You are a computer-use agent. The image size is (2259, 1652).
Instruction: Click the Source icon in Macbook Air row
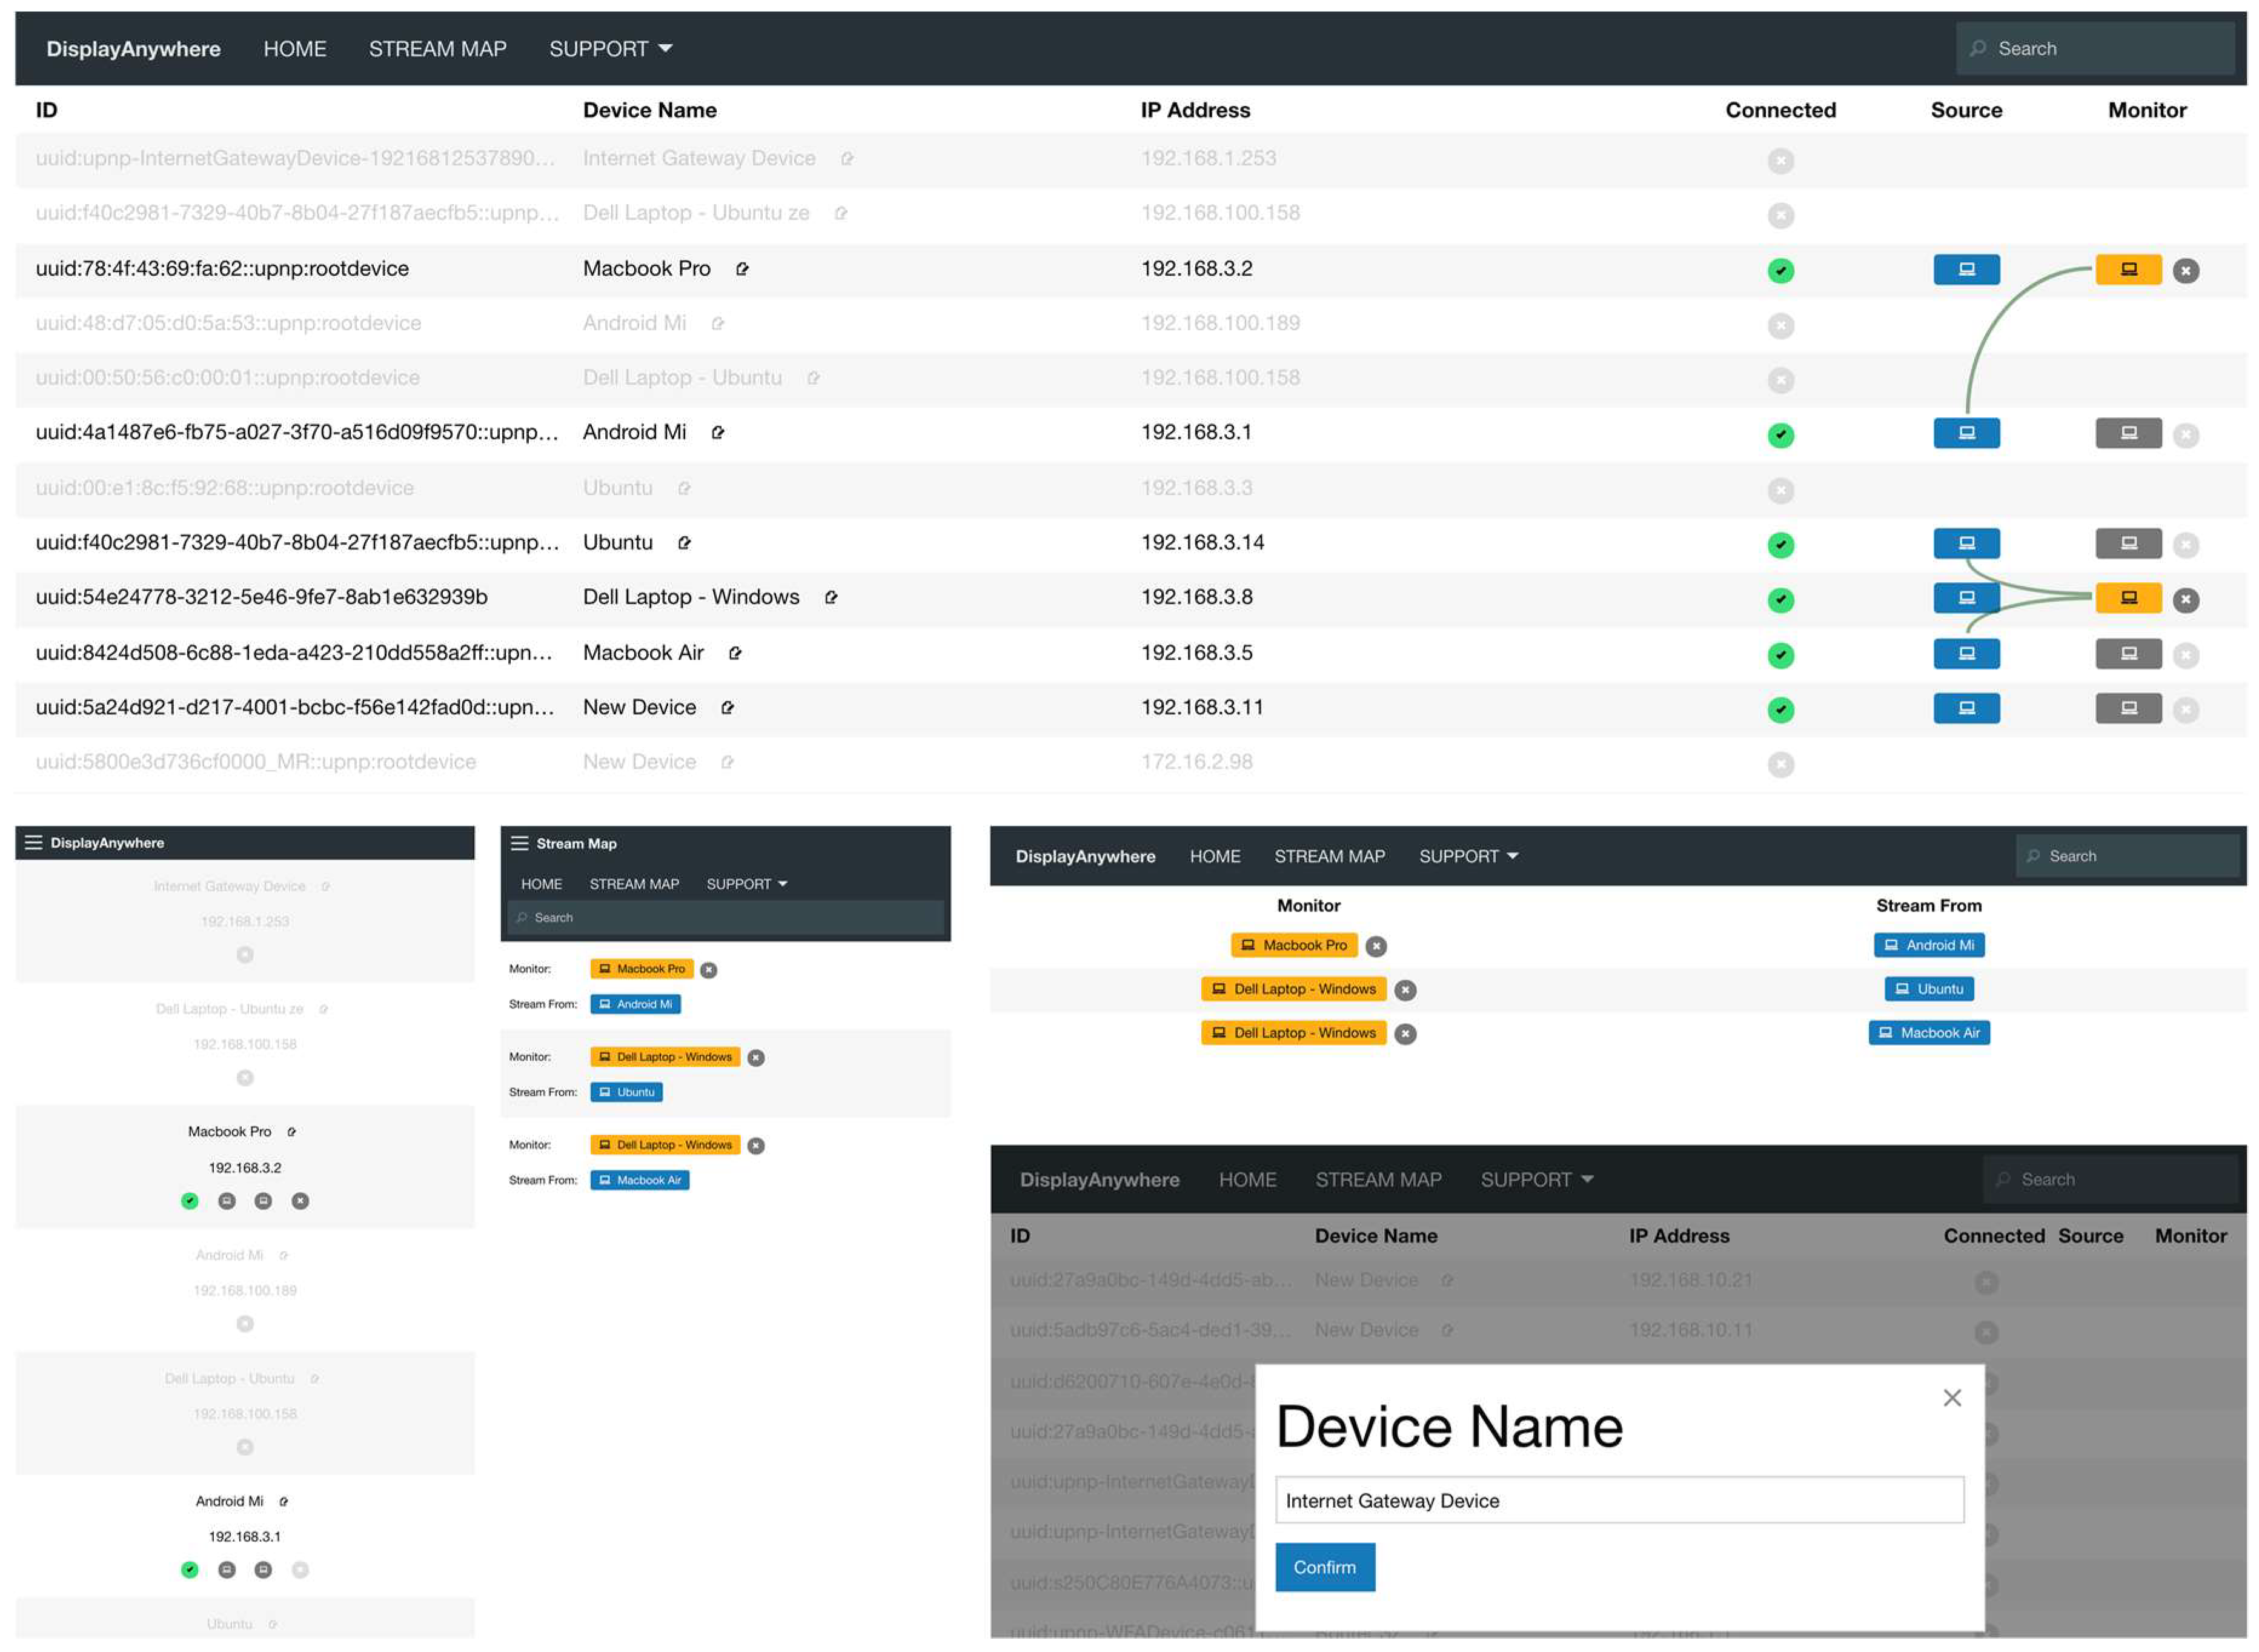tap(1966, 654)
